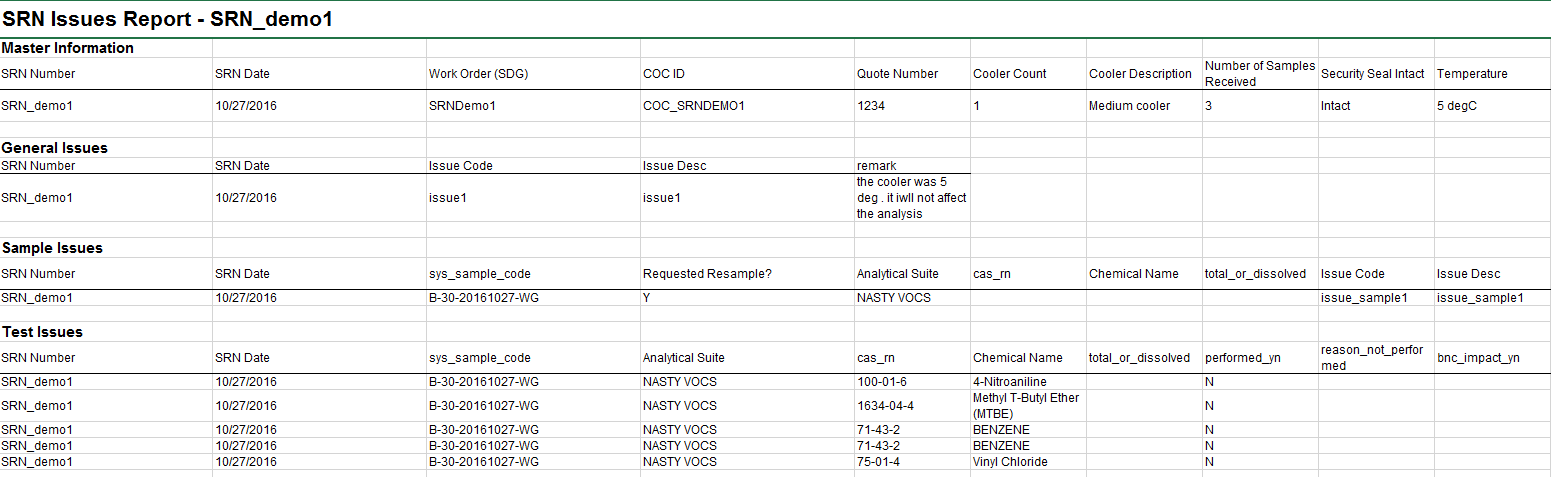Click the 5 degC temperature cell
The image size is (1551, 477).
point(1456,106)
